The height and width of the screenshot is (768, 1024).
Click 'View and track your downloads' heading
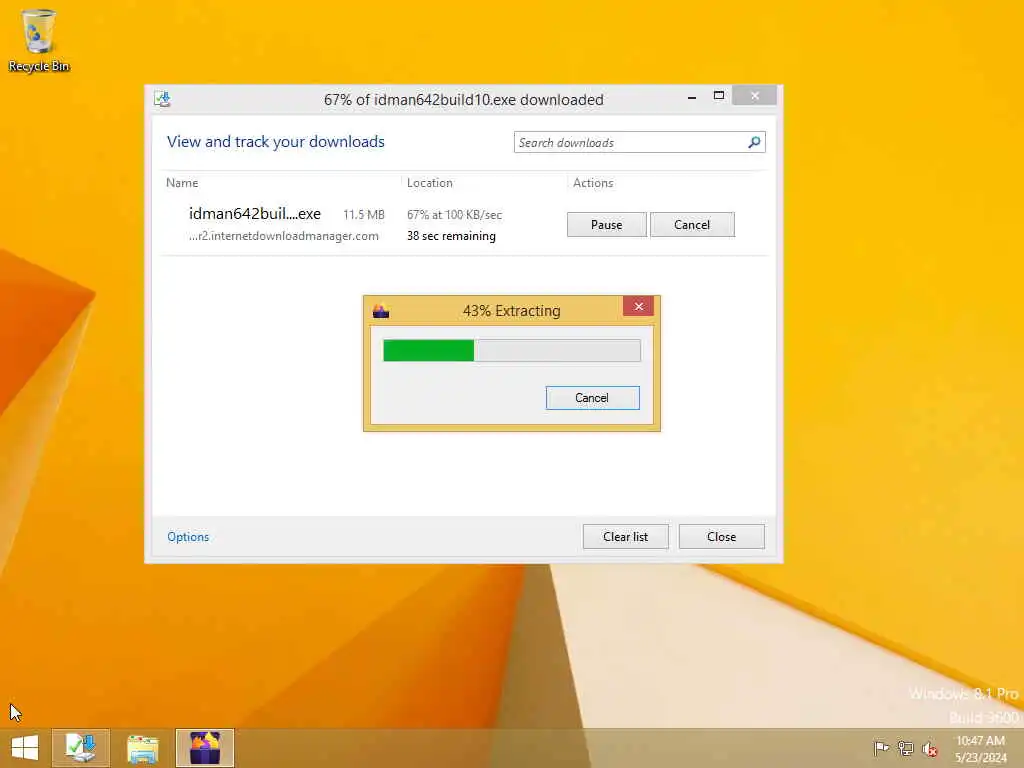pos(276,142)
